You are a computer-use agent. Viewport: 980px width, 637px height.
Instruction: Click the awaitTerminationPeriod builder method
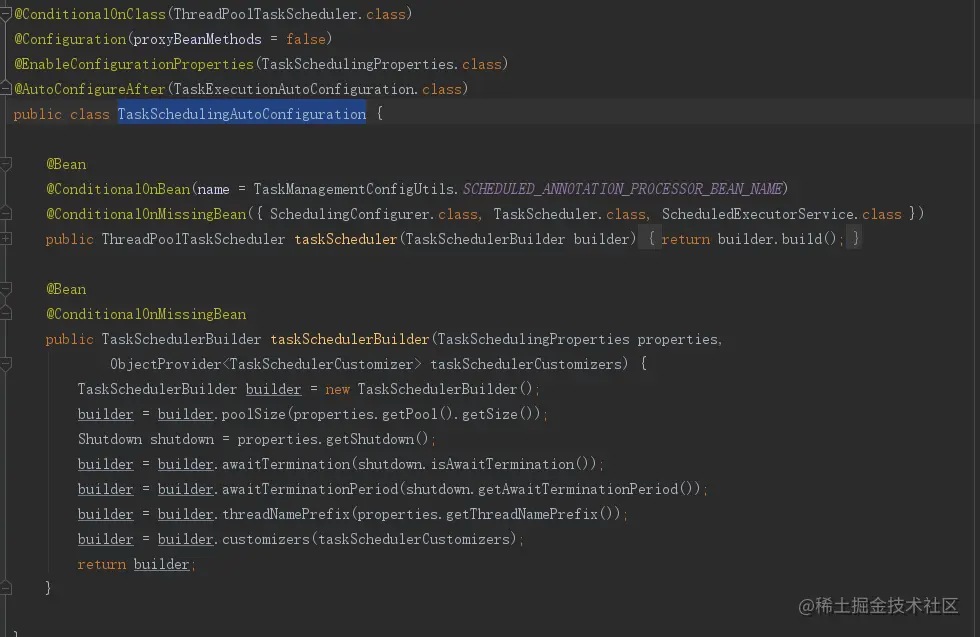[310, 489]
